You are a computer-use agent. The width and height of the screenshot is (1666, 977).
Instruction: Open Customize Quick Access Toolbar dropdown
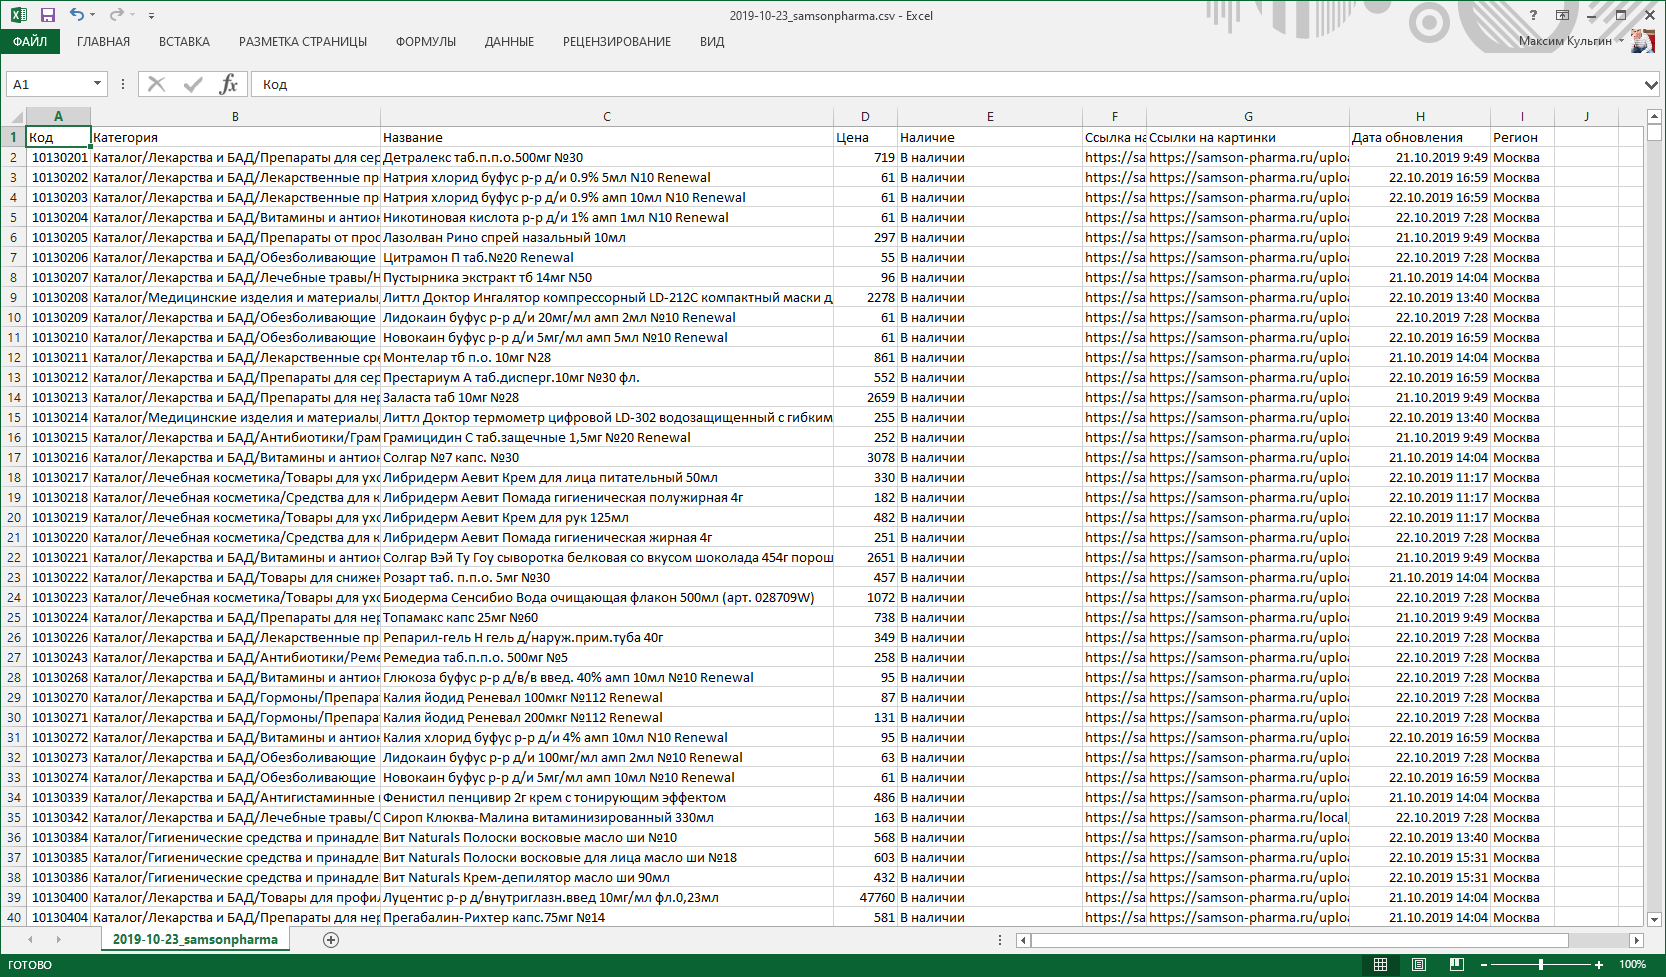[151, 15]
